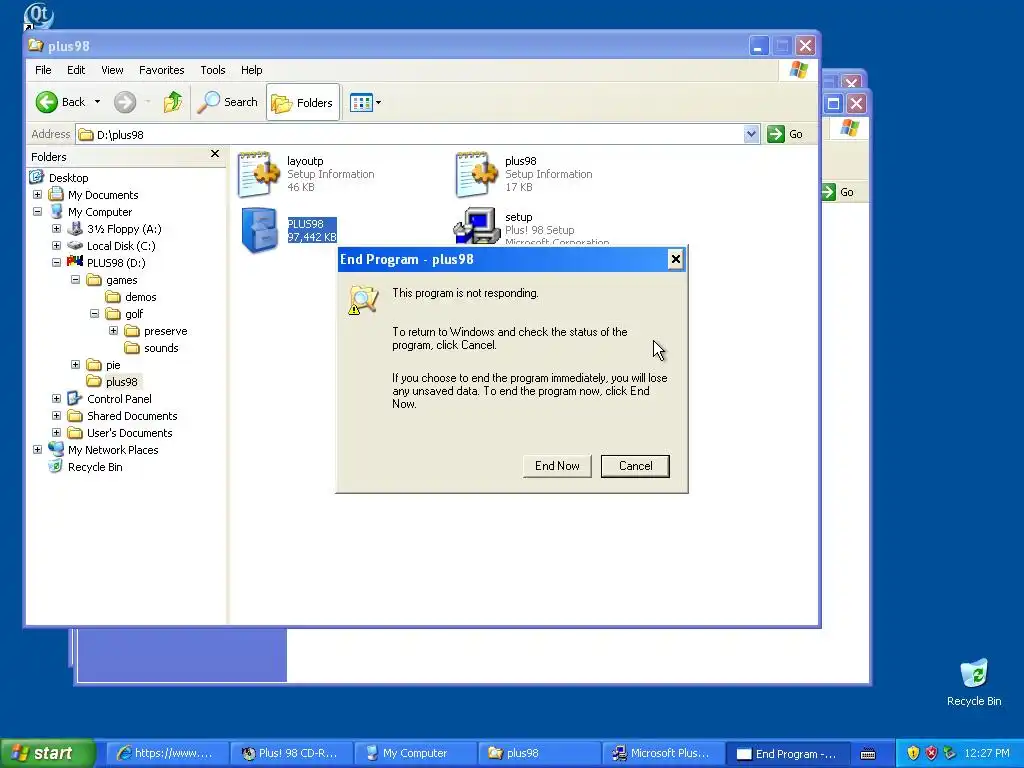The width and height of the screenshot is (1024, 768).
Task: Click Go in the background window
Action: (x=839, y=192)
